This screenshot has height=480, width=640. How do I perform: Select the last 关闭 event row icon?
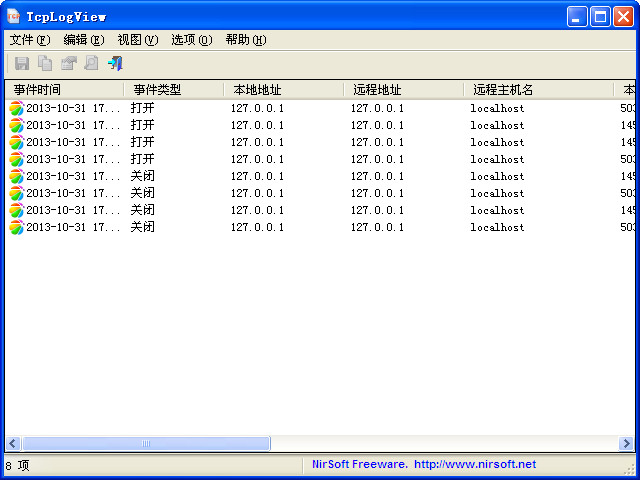tap(16, 227)
